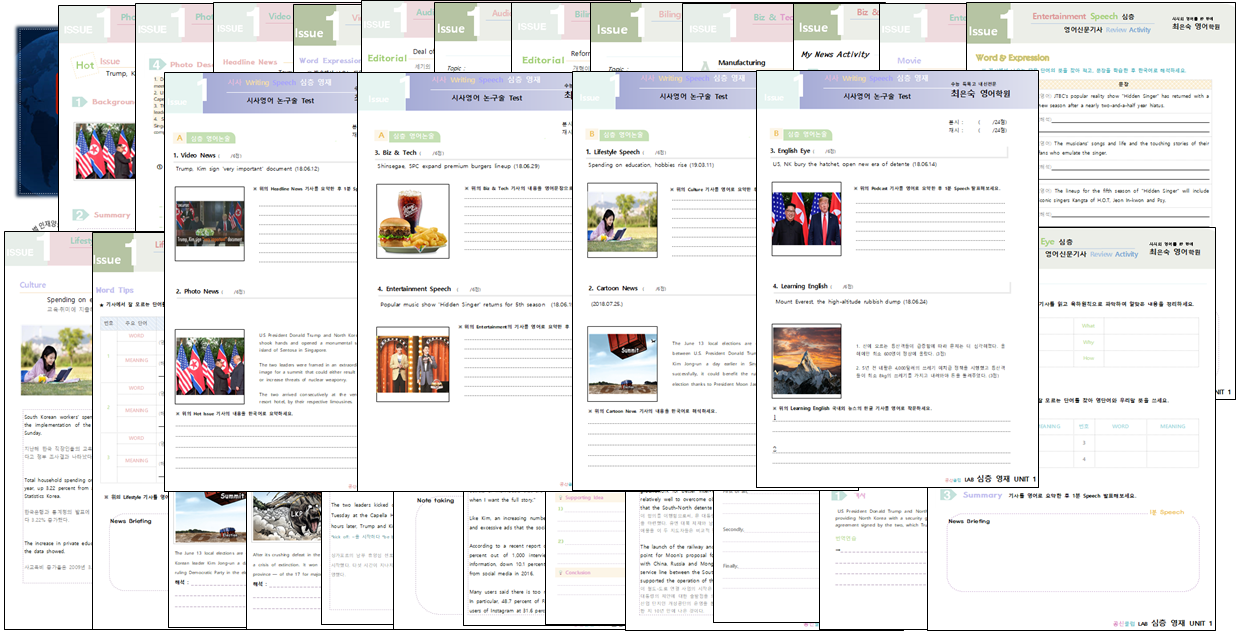Click the B badge above Lifestyle Speech

point(592,133)
